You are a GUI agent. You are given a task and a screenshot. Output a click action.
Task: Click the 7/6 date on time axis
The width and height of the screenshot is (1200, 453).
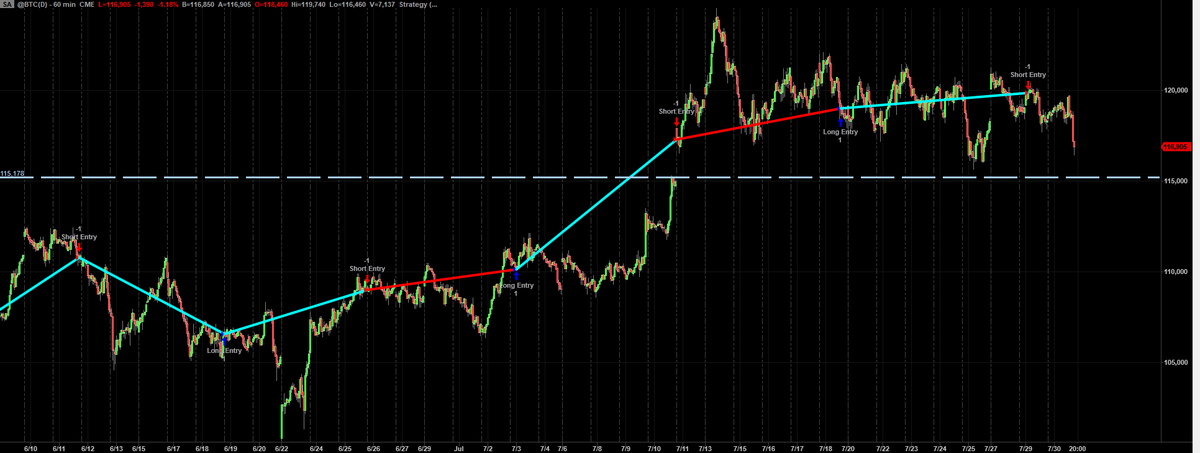click(562, 449)
